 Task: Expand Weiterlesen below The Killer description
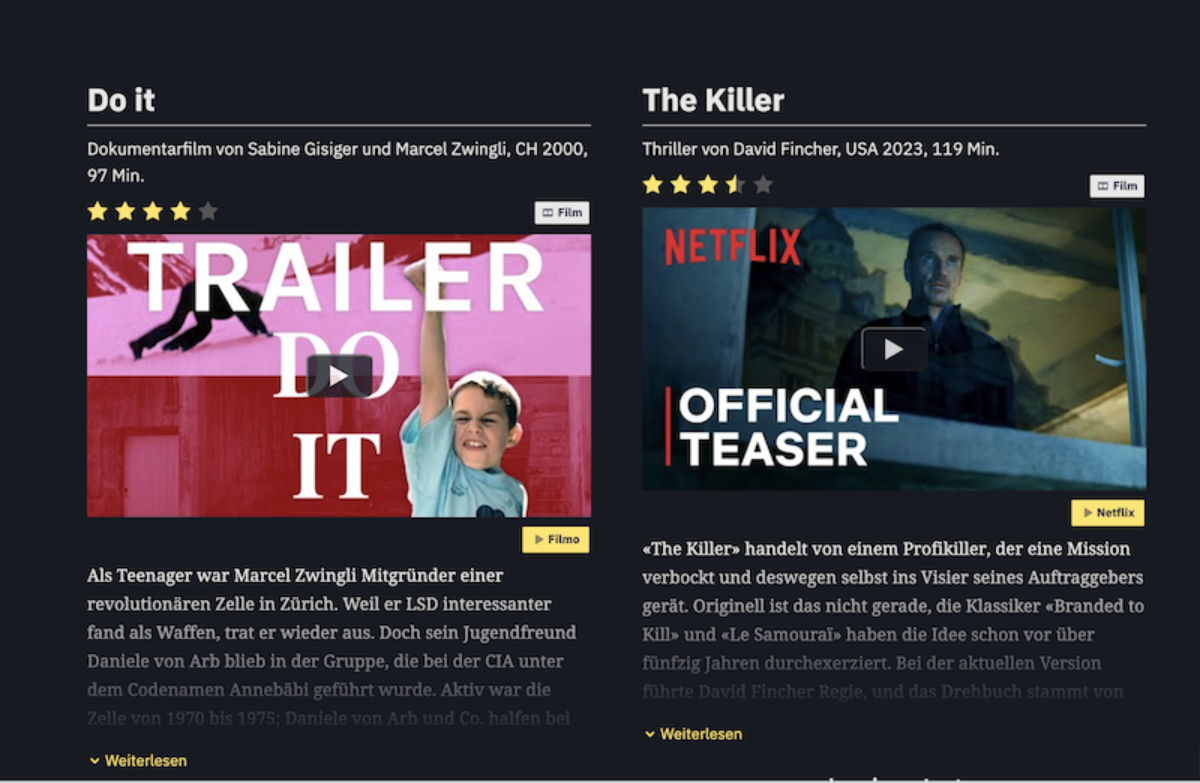coord(693,734)
